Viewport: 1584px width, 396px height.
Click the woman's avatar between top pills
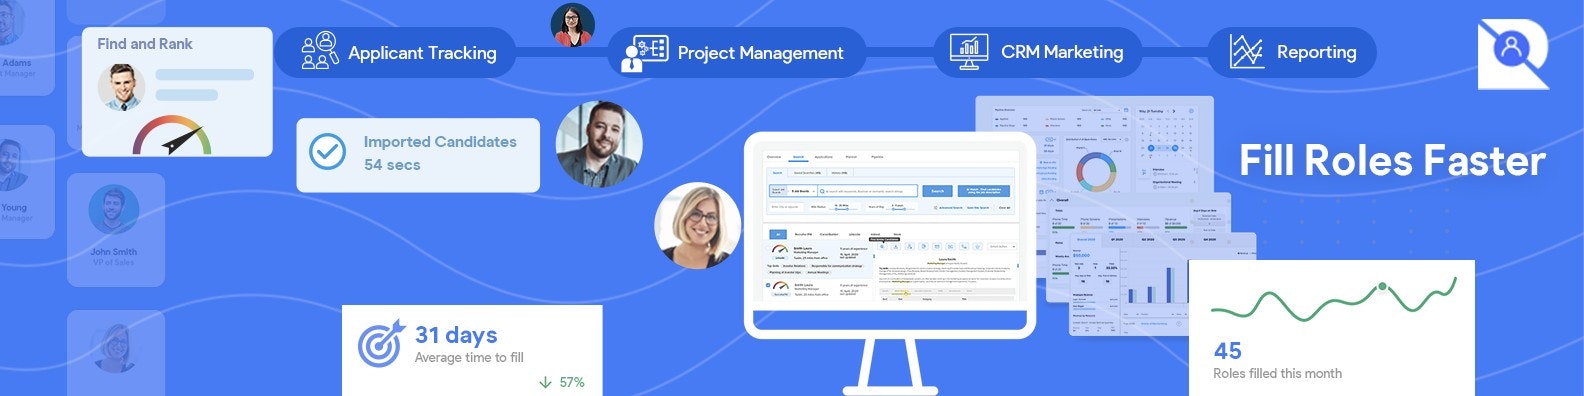573,25
